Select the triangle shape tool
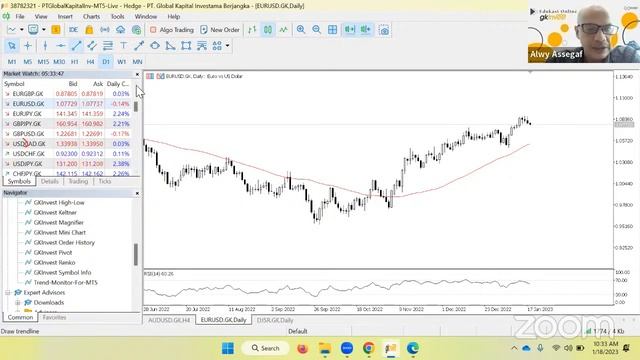 point(170,46)
